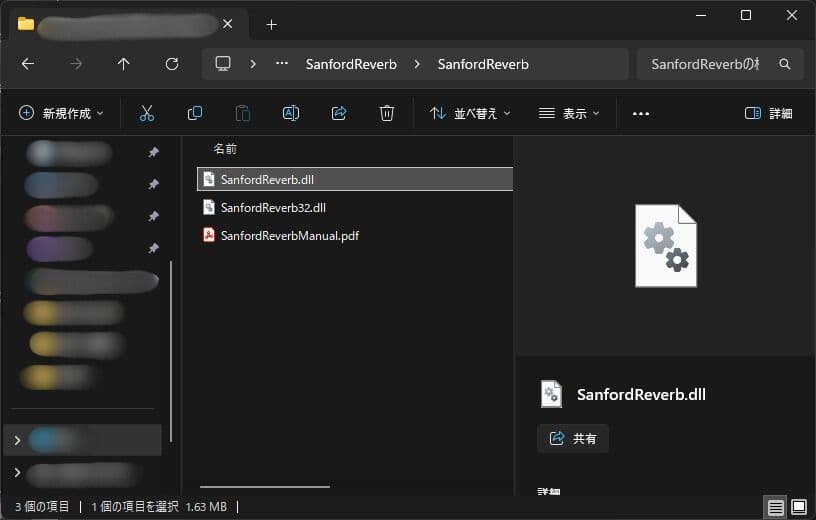Click the Copy icon in toolbar
Viewport: 816px width, 520px height.
tap(195, 114)
